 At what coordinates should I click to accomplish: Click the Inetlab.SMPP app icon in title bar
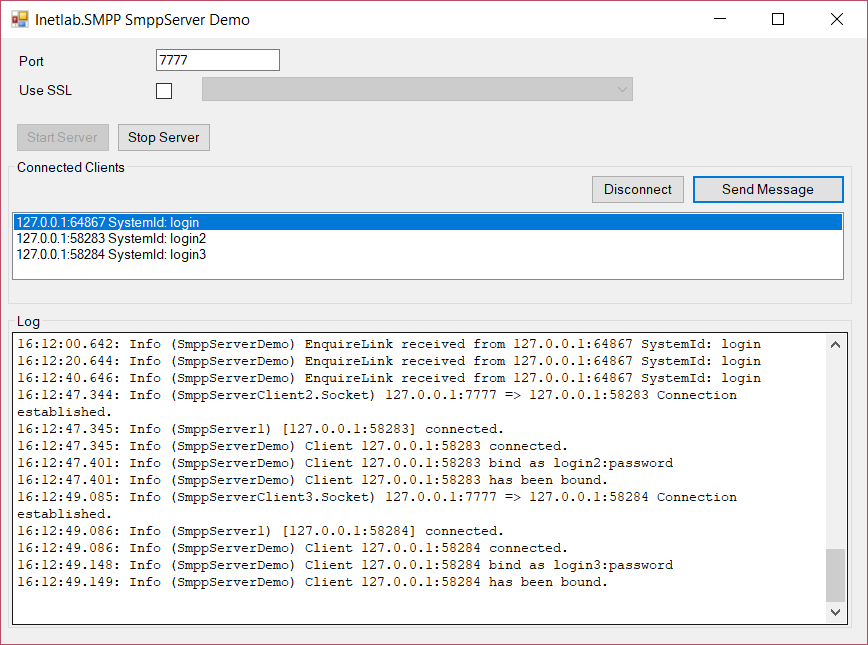pos(20,19)
